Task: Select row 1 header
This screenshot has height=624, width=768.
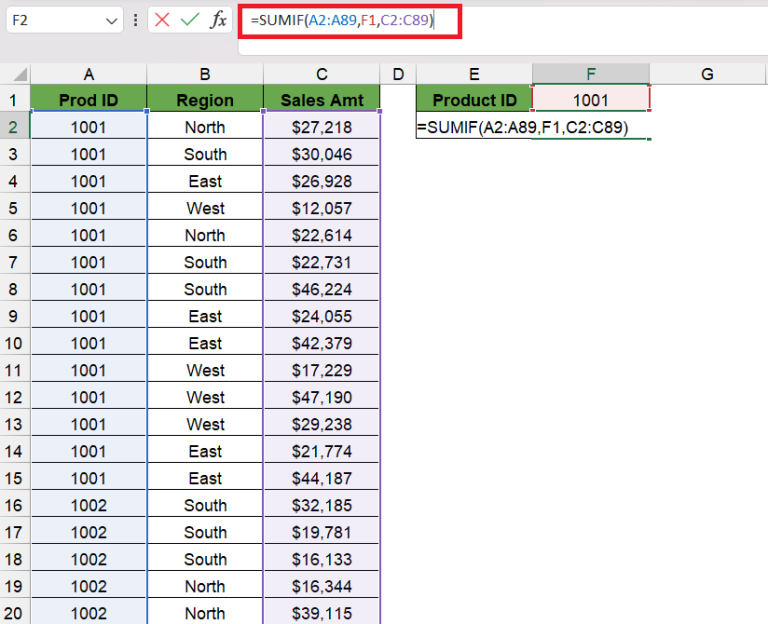Action: point(14,100)
